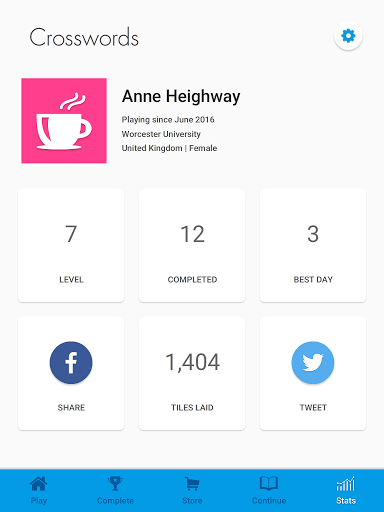Select the Play home icon

(39, 483)
